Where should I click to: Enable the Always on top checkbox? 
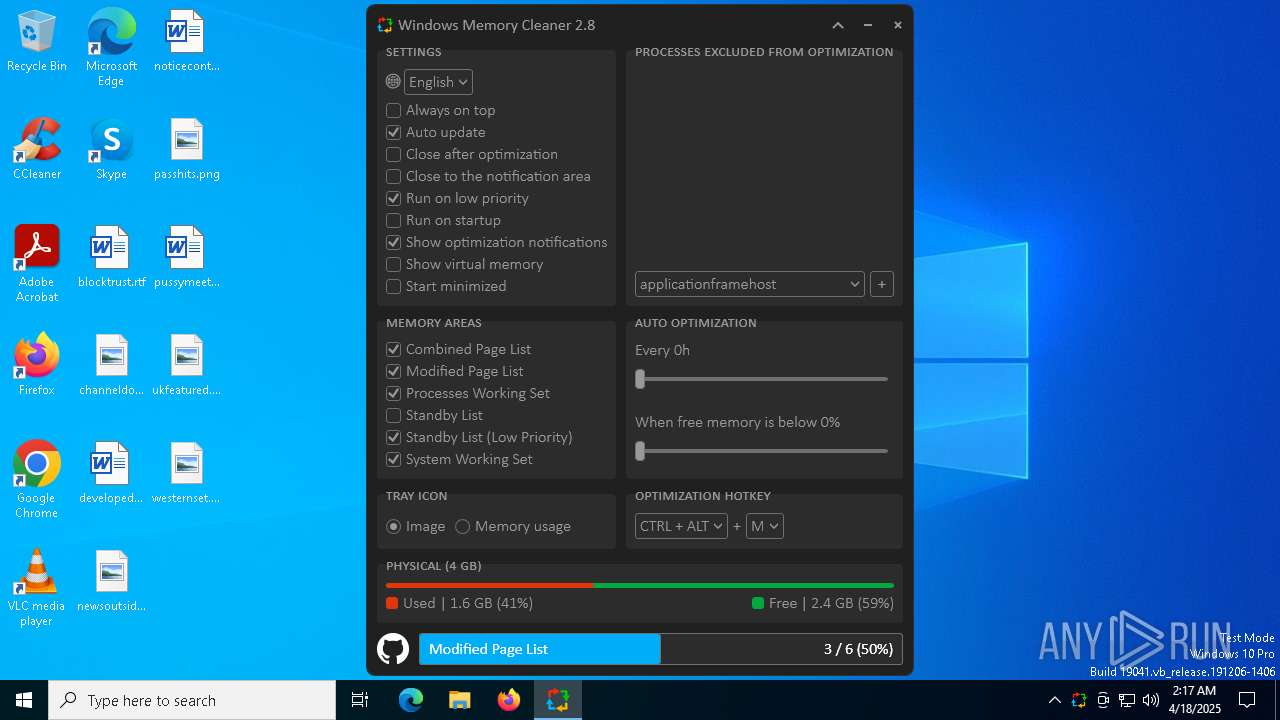441,110
